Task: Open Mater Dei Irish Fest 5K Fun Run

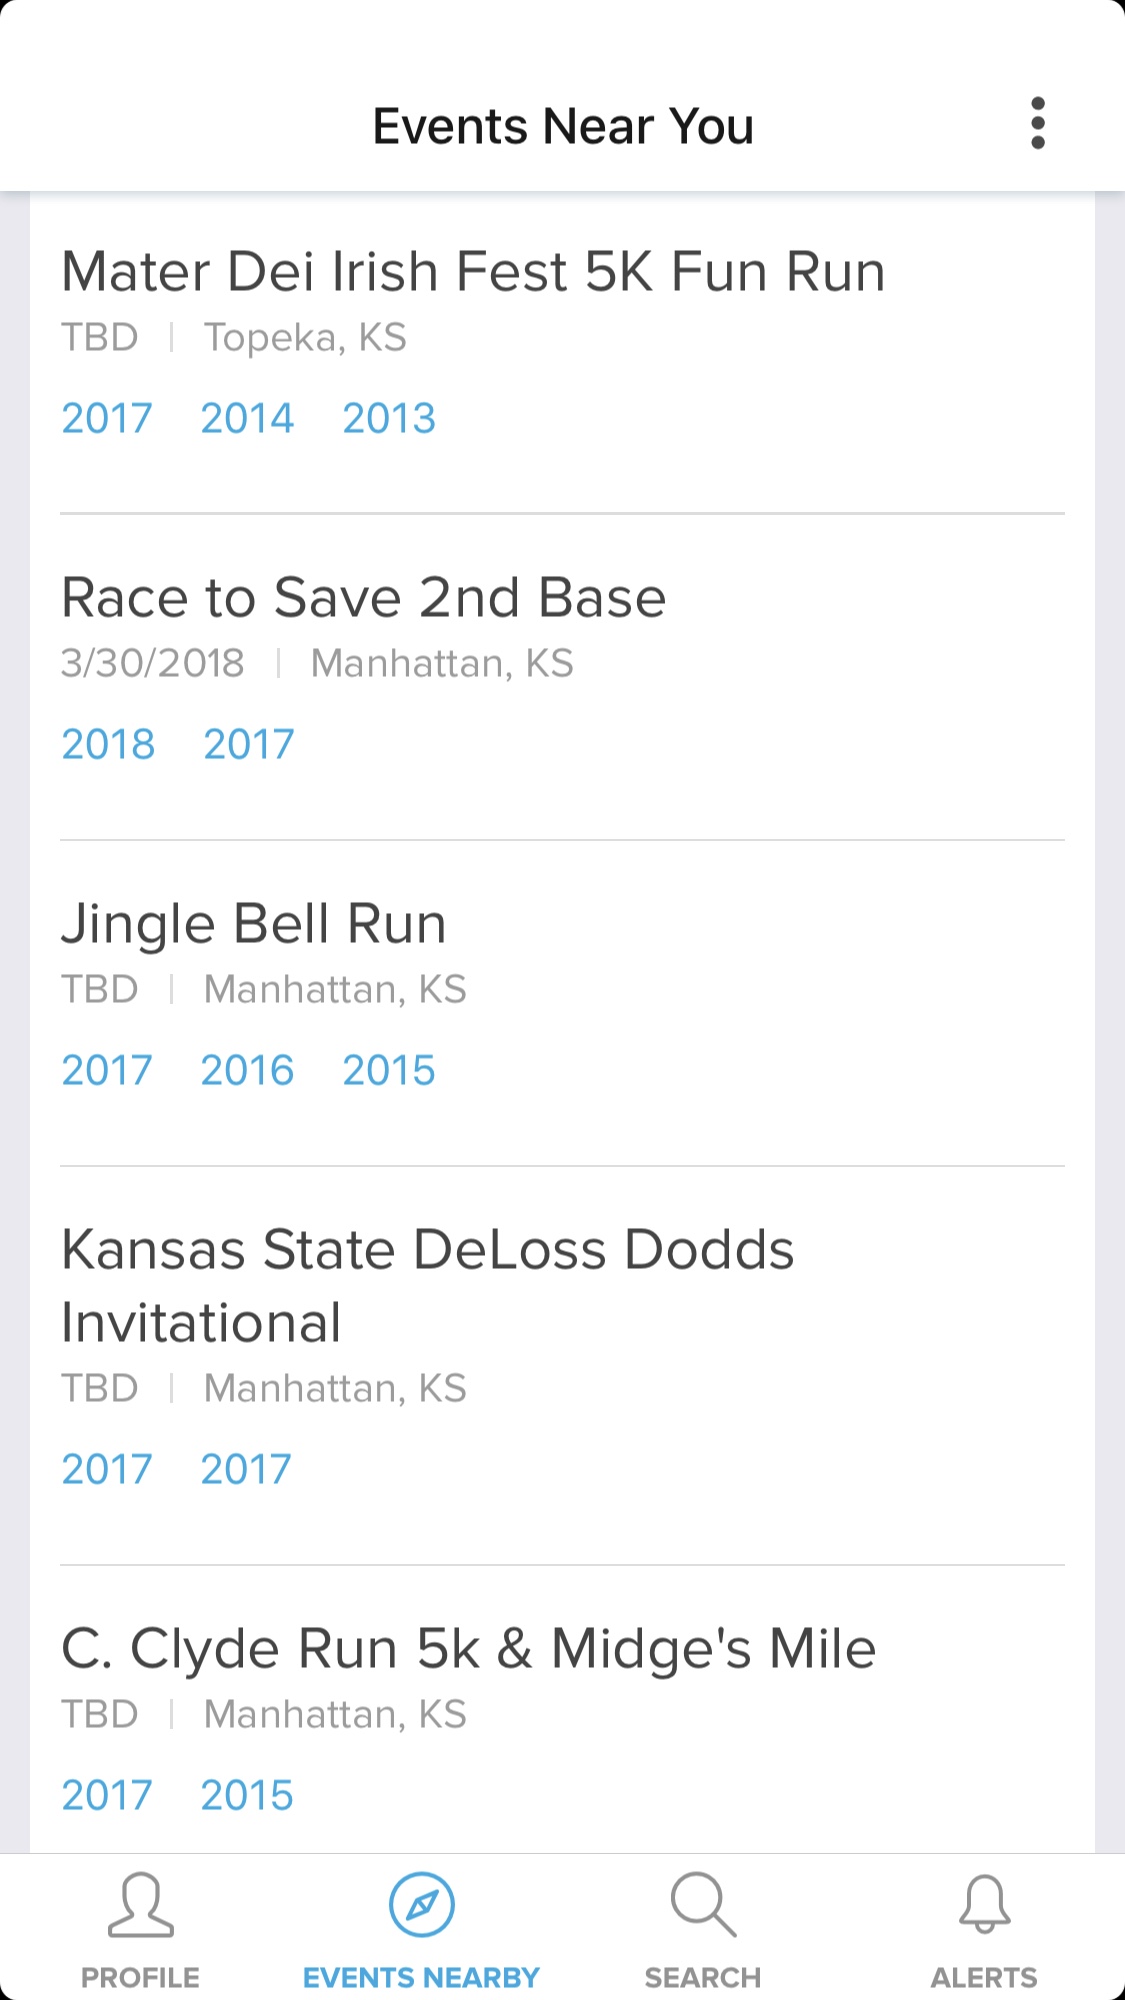Action: pyautogui.click(x=473, y=272)
